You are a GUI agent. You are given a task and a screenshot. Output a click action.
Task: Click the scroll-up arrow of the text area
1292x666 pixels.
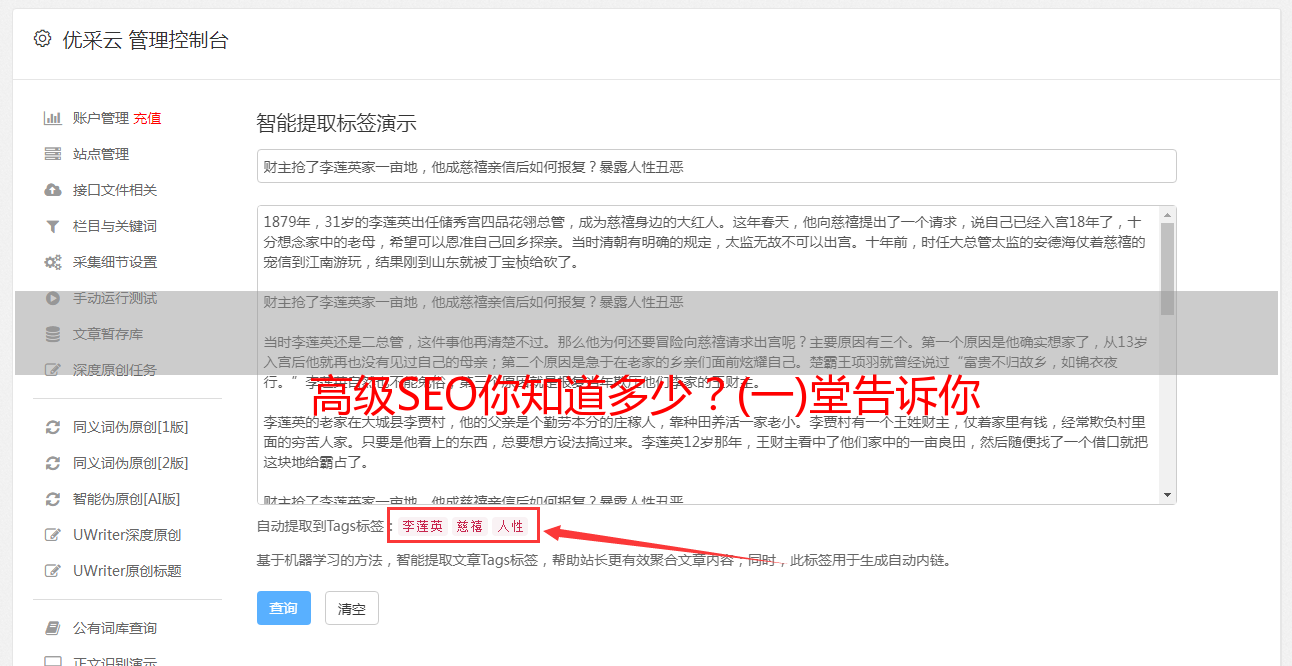[1167, 214]
